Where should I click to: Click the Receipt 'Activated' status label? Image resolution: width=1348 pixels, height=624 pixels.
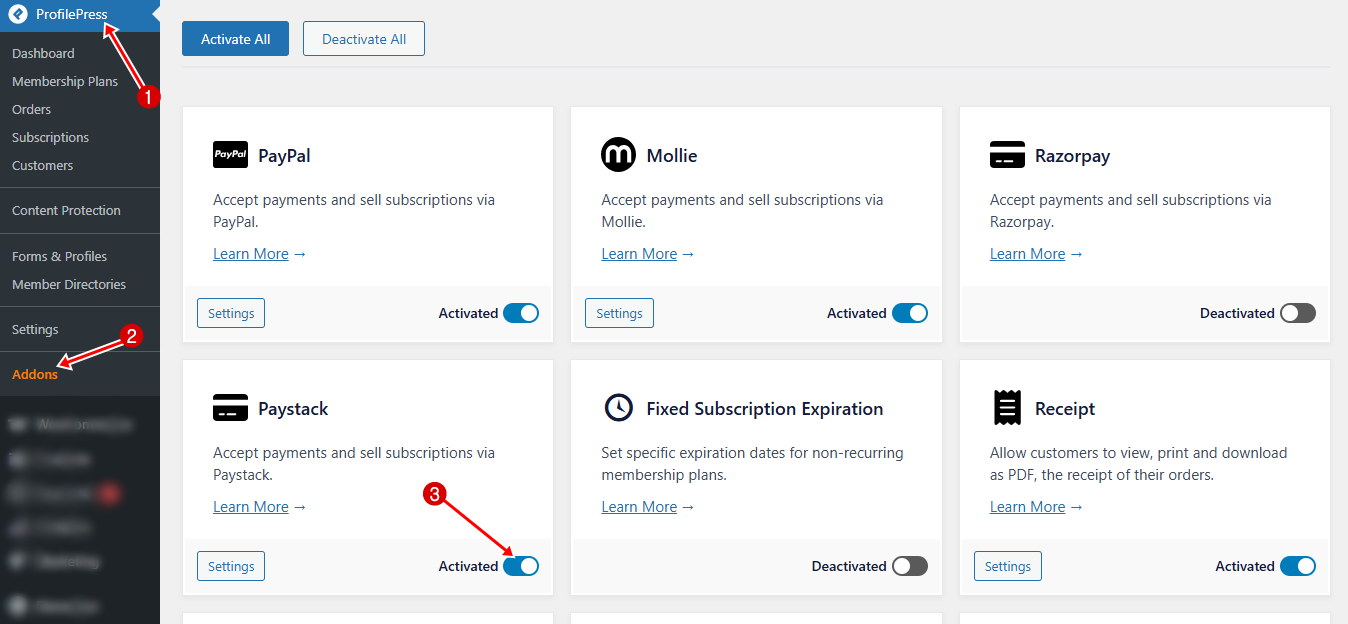click(x=1245, y=566)
